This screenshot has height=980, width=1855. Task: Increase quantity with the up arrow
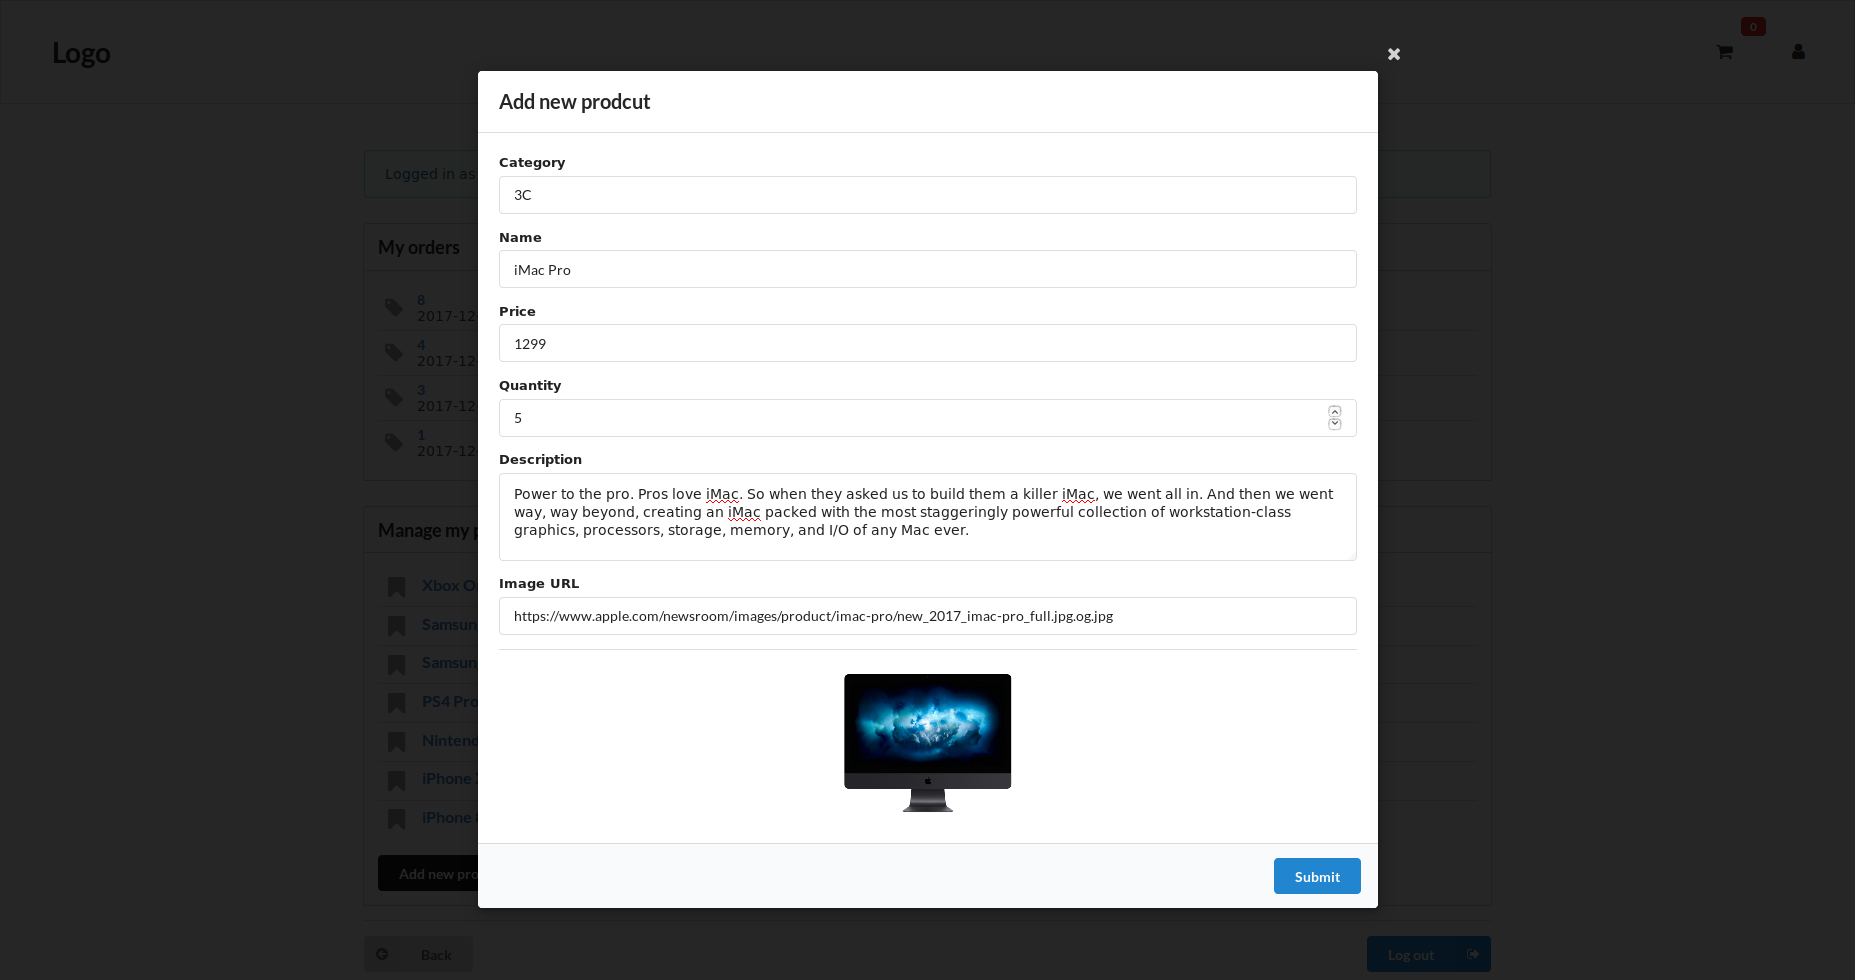click(1334, 412)
